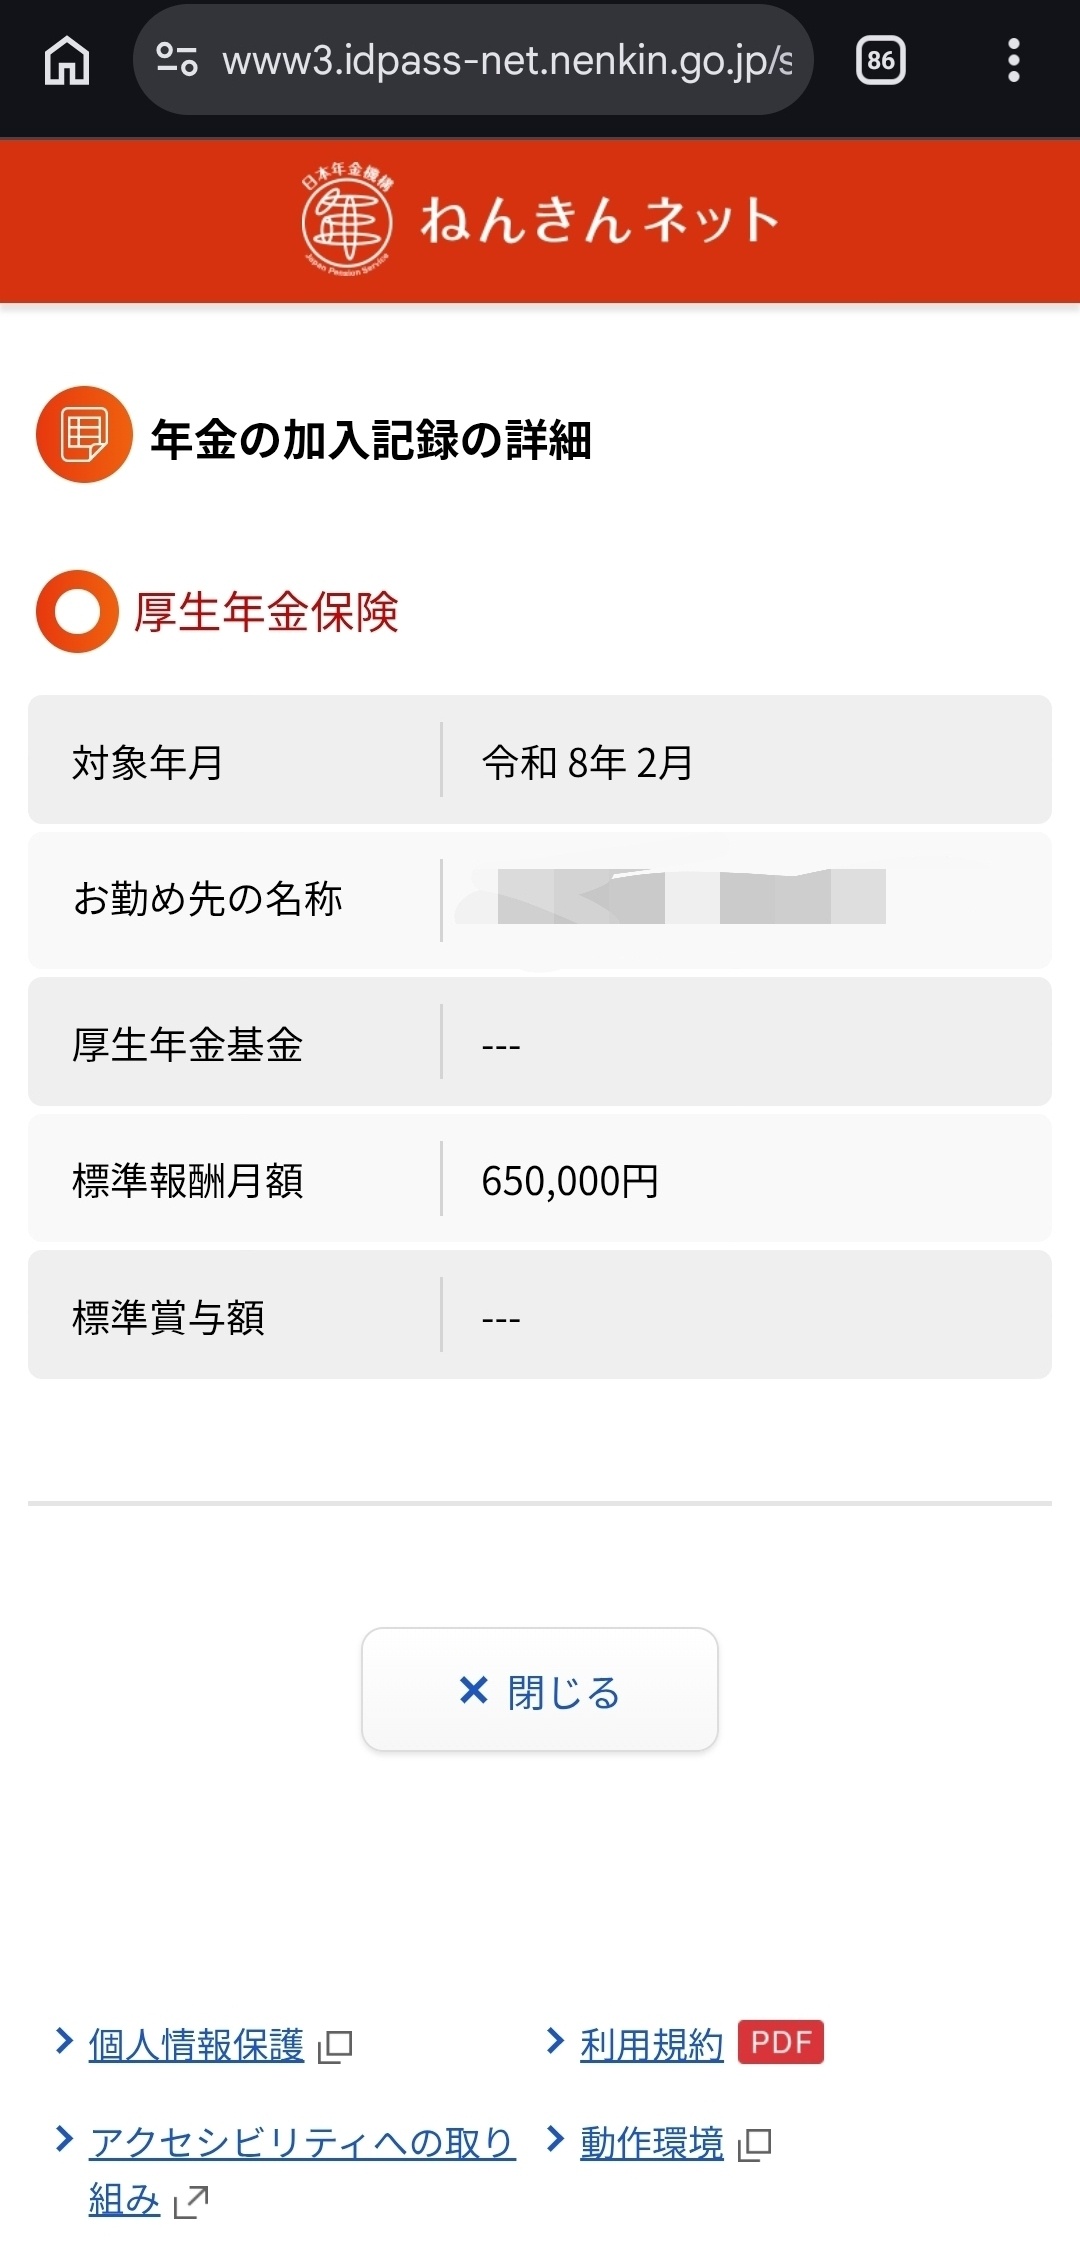The width and height of the screenshot is (1080, 2247).
Task: Tap the orange document icon beside title
Action: (84, 435)
